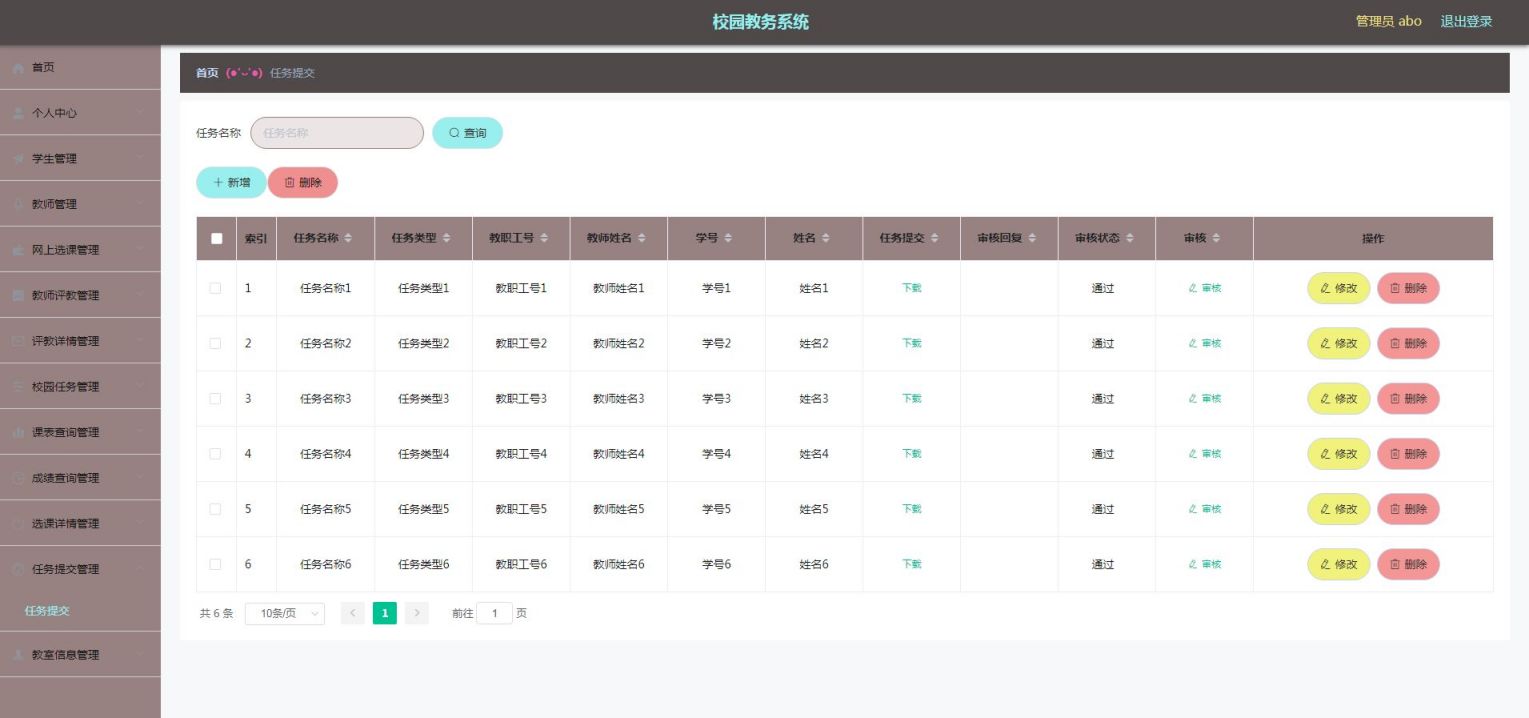This screenshot has width=1529, height=718.
Task: Open 首页 in the sidebar menu
Action: click(80, 67)
